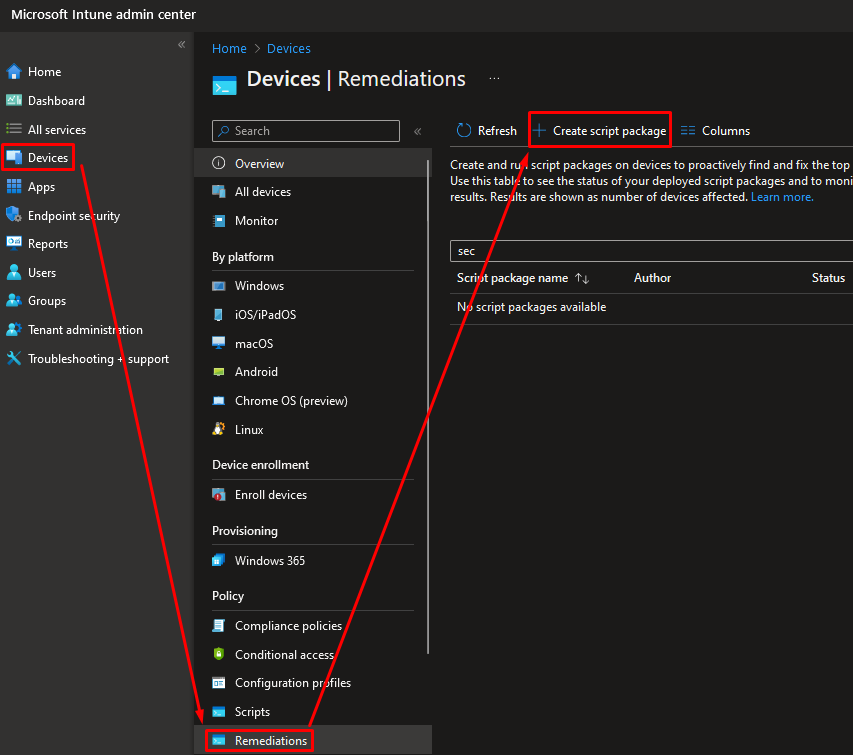This screenshot has height=755, width=853.
Task: Click the Linux penguin icon
Action: click(219, 429)
